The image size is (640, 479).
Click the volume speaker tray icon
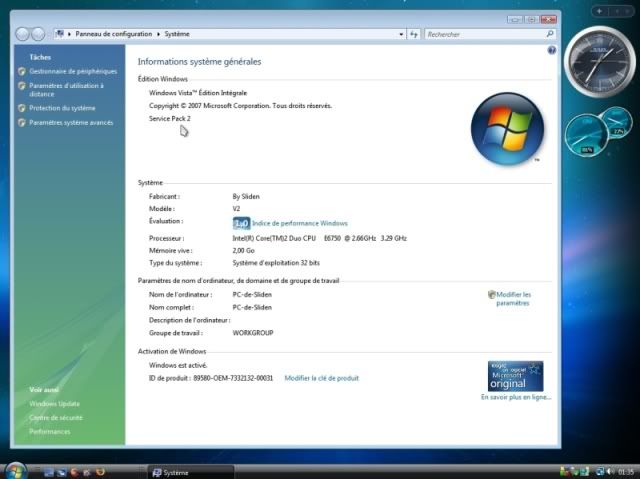[x=611, y=472]
